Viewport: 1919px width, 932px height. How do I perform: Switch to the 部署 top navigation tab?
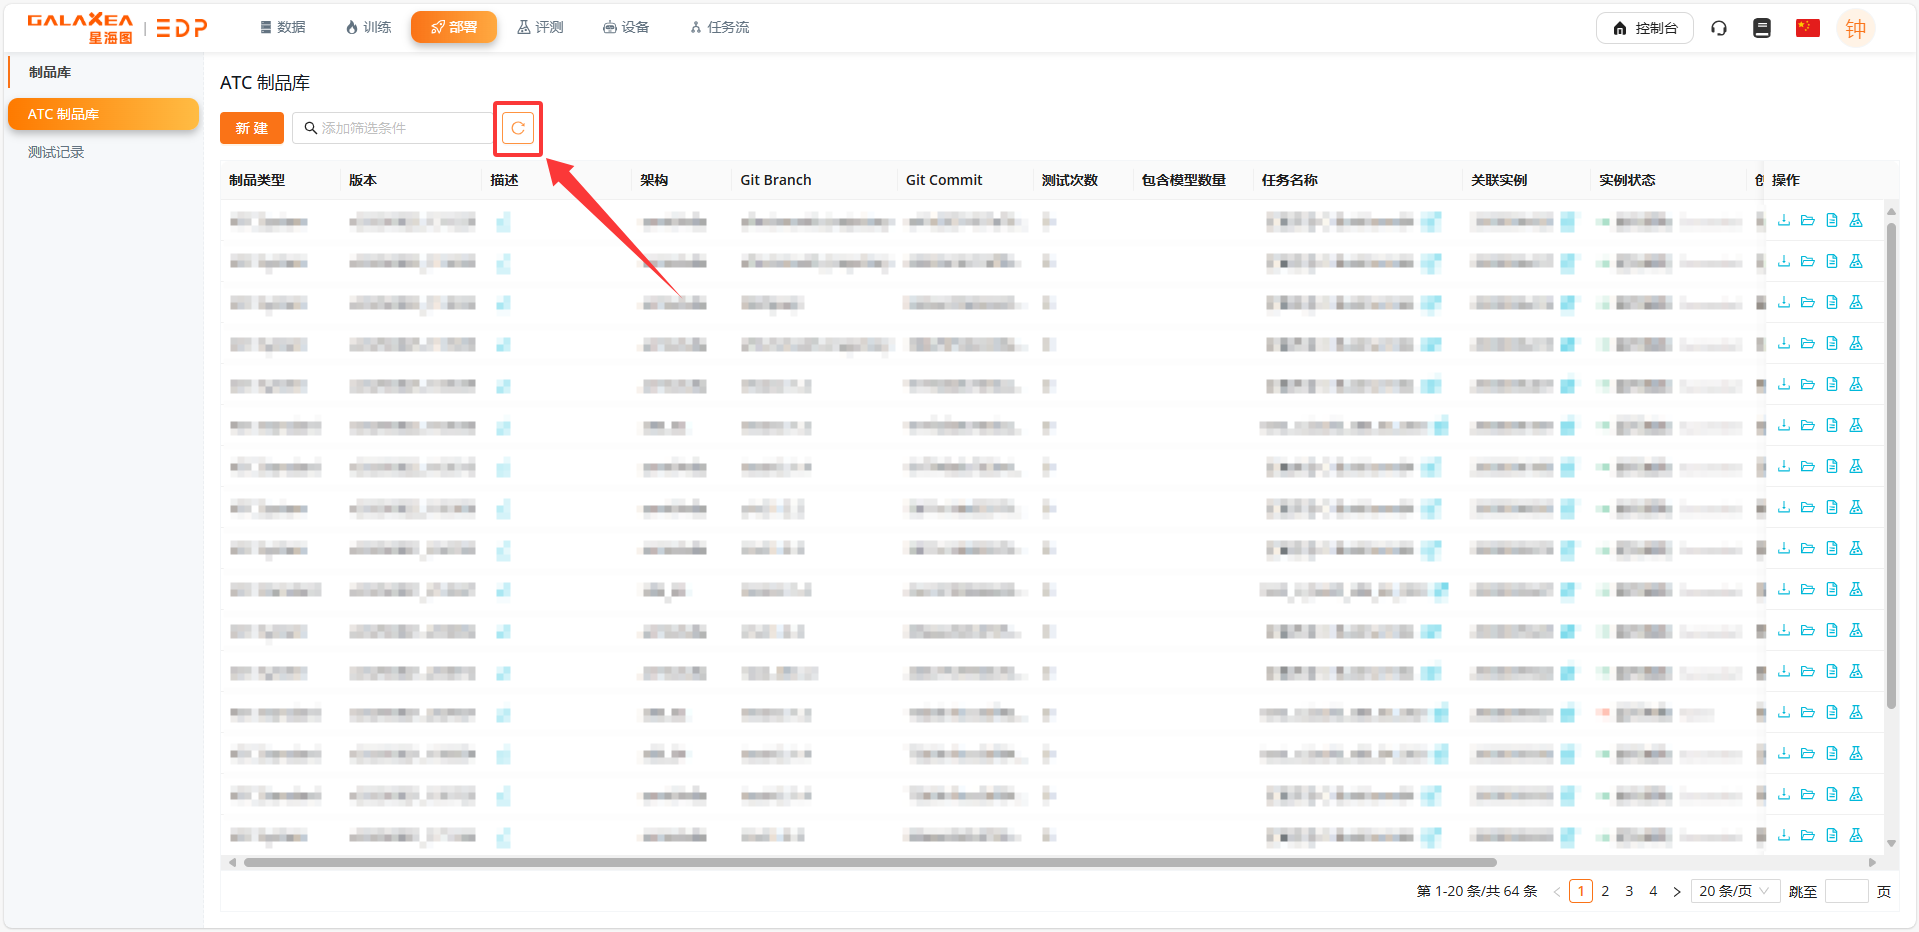click(454, 27)
